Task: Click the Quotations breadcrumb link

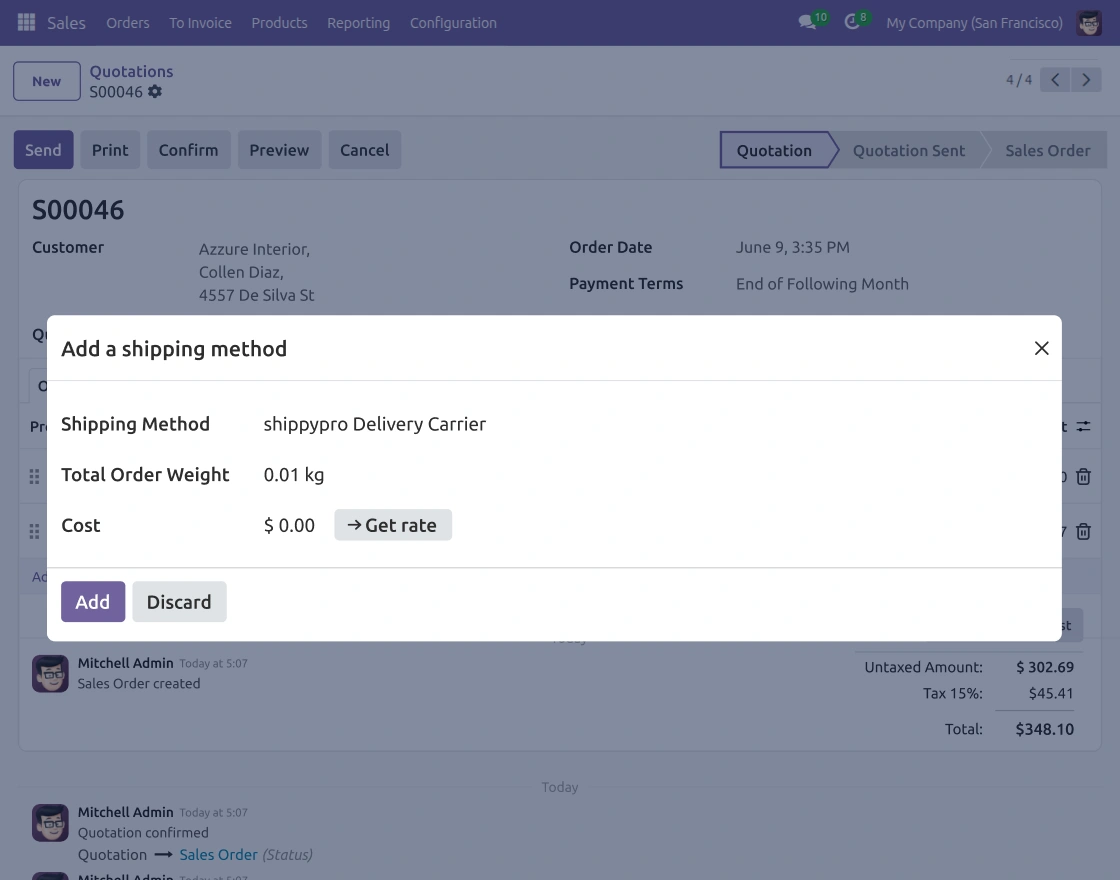Action: point(131,71)
